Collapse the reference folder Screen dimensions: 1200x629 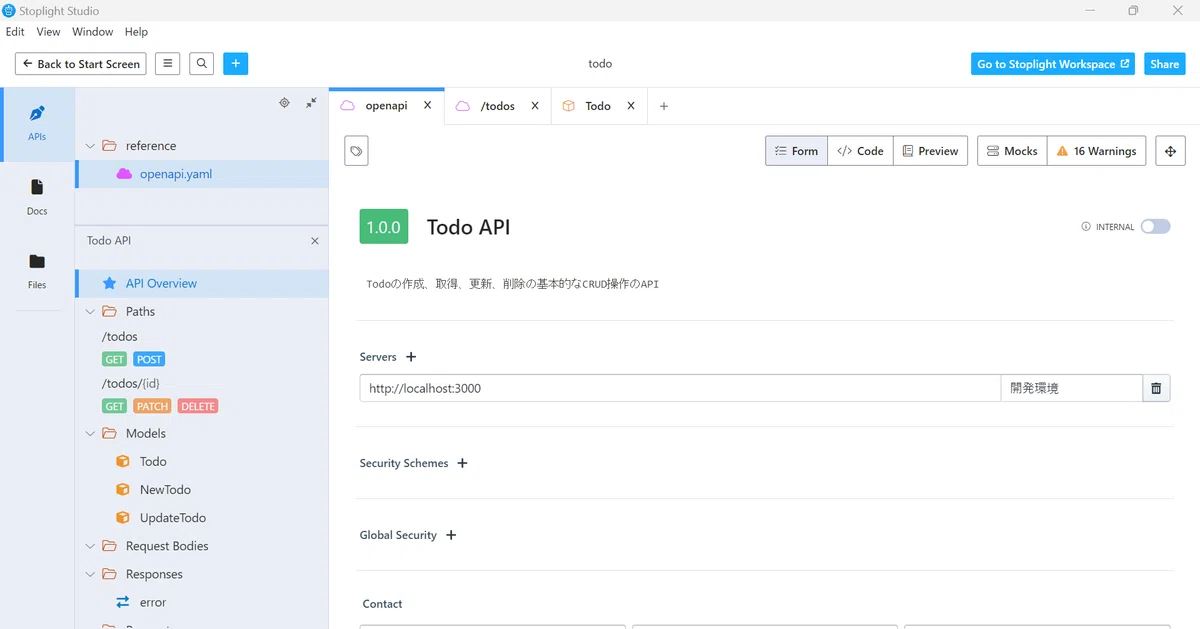click(91, 146)
